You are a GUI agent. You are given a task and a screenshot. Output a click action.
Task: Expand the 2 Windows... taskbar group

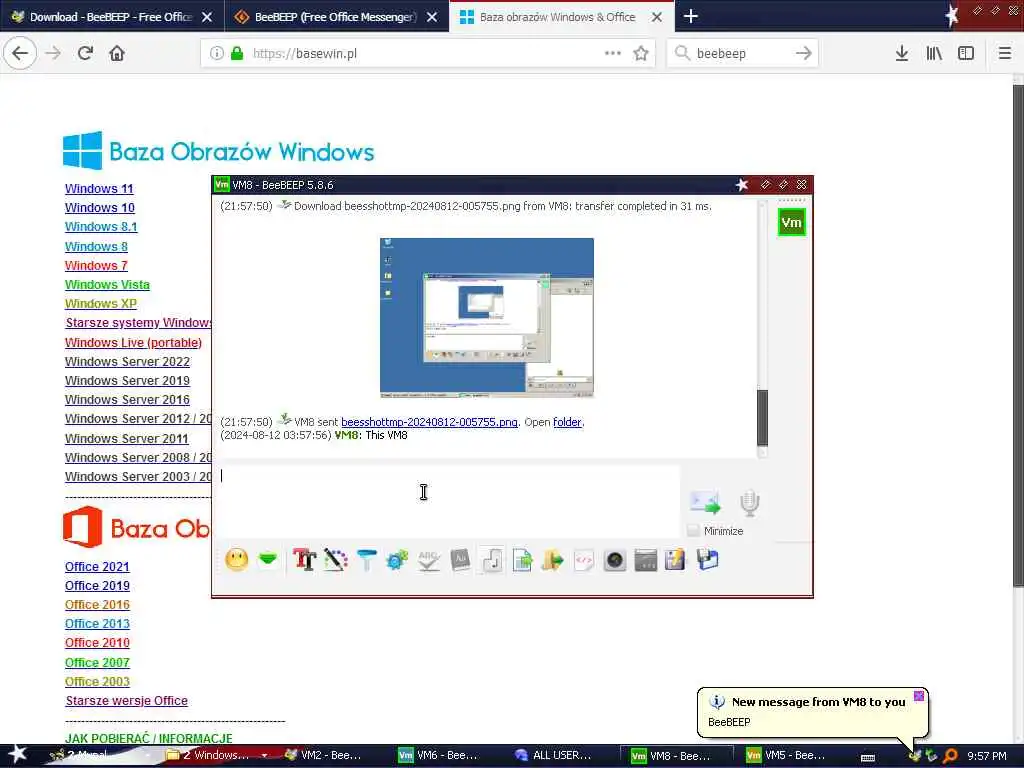pos(264,756)
